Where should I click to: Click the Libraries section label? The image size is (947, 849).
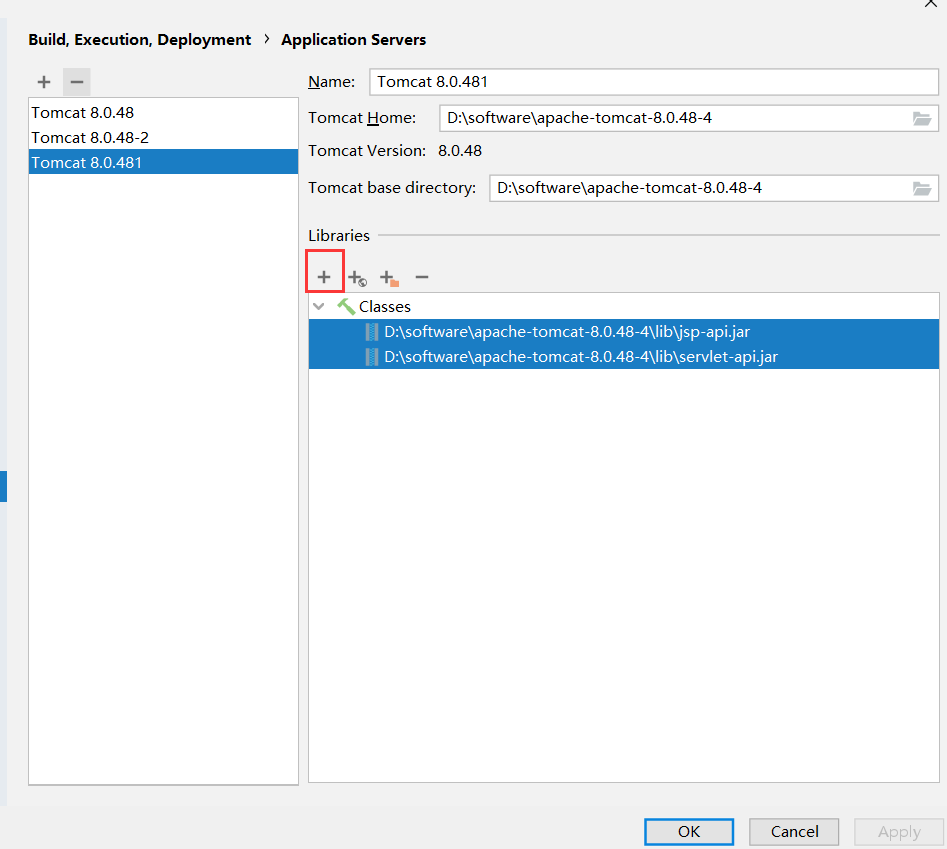coord(339,235)
